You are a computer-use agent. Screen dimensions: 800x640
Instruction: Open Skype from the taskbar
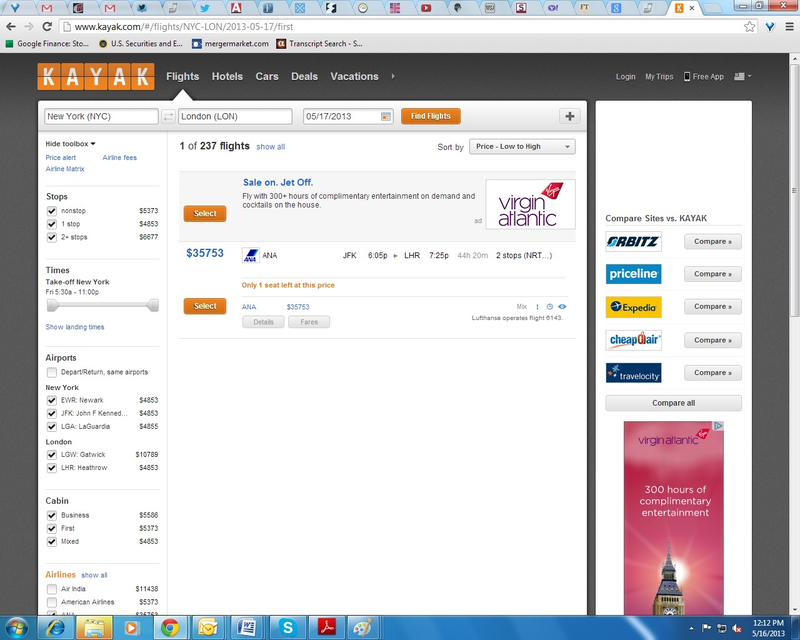[x=287, y=628]
